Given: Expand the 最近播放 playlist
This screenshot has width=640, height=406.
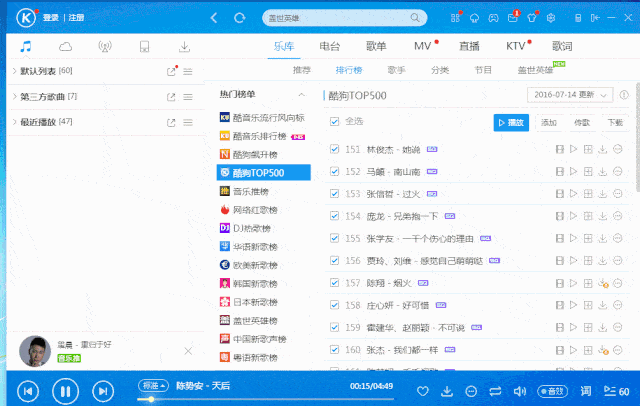Looking at the screenshot, I should click(14, 122).
